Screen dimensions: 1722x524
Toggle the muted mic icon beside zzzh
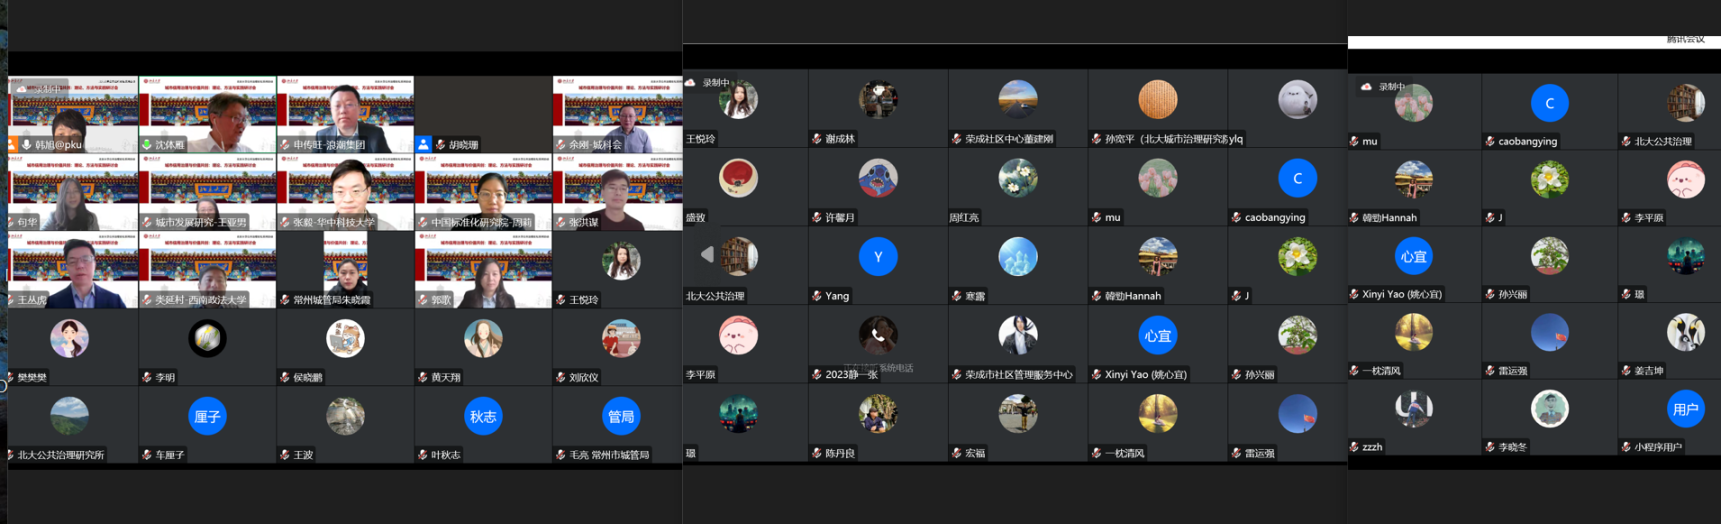pyautogui.click(x=1355, y=447)
